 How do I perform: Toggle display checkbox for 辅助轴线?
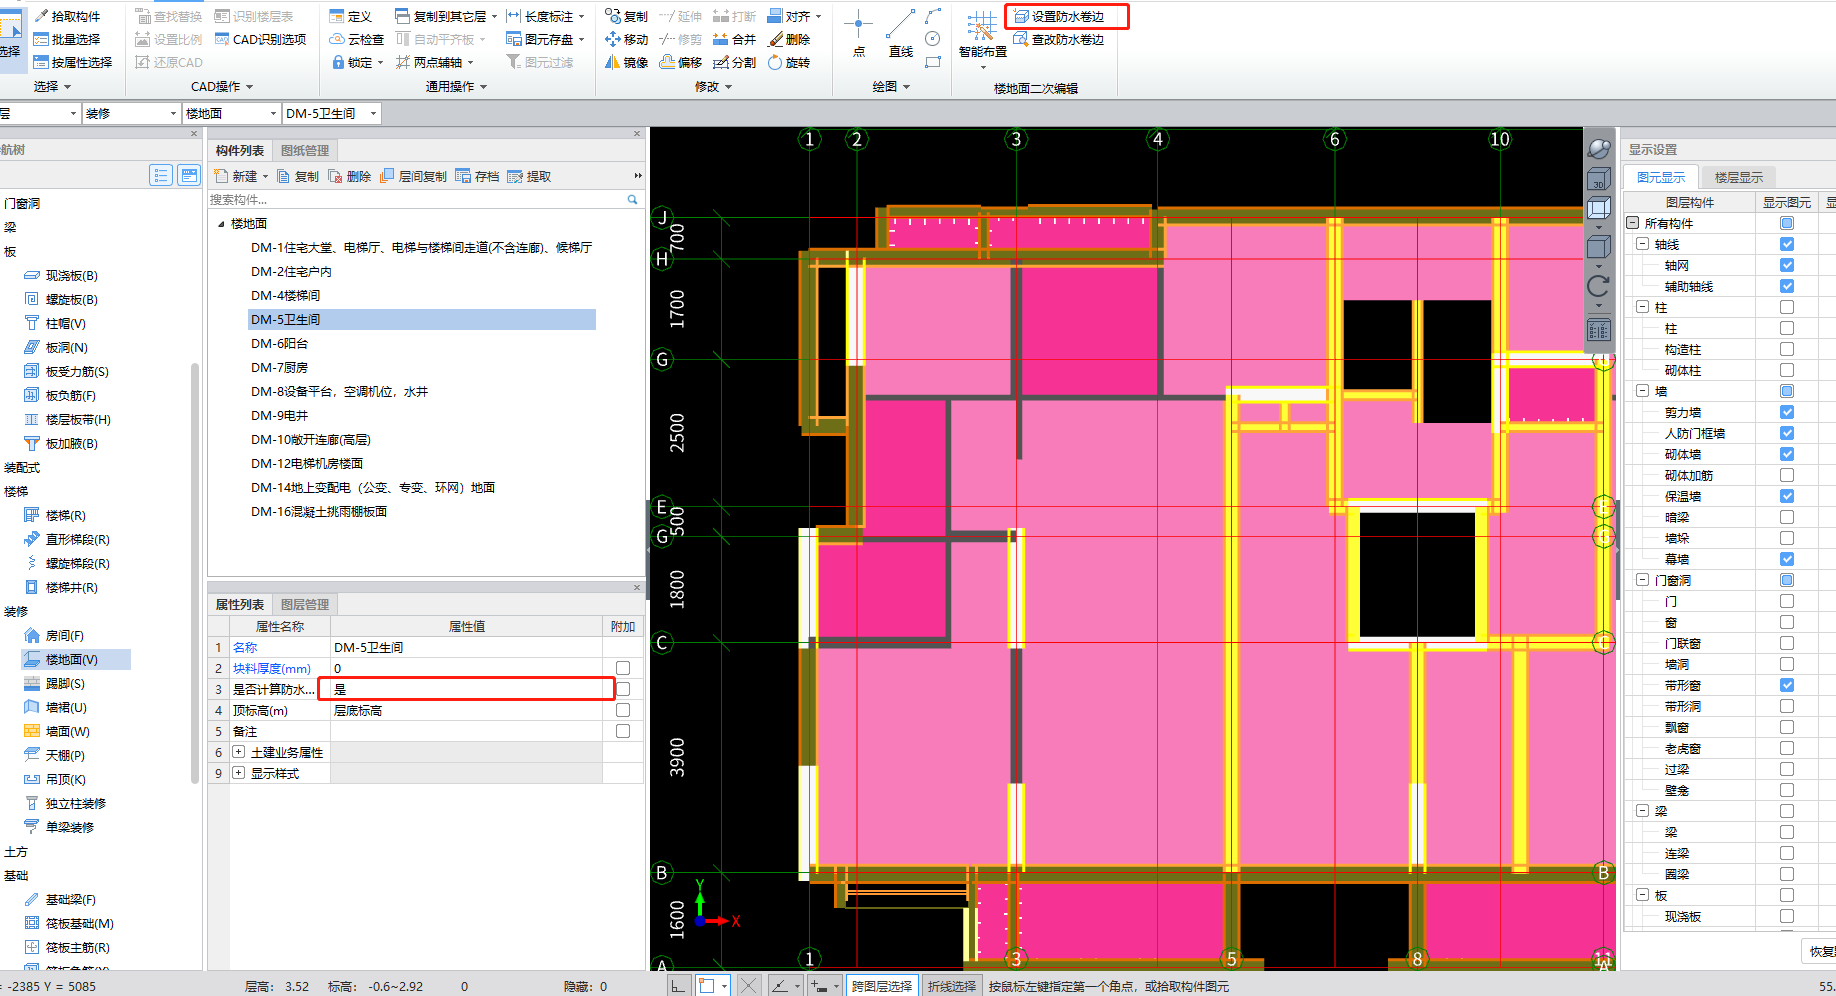tap(1787, 286)
